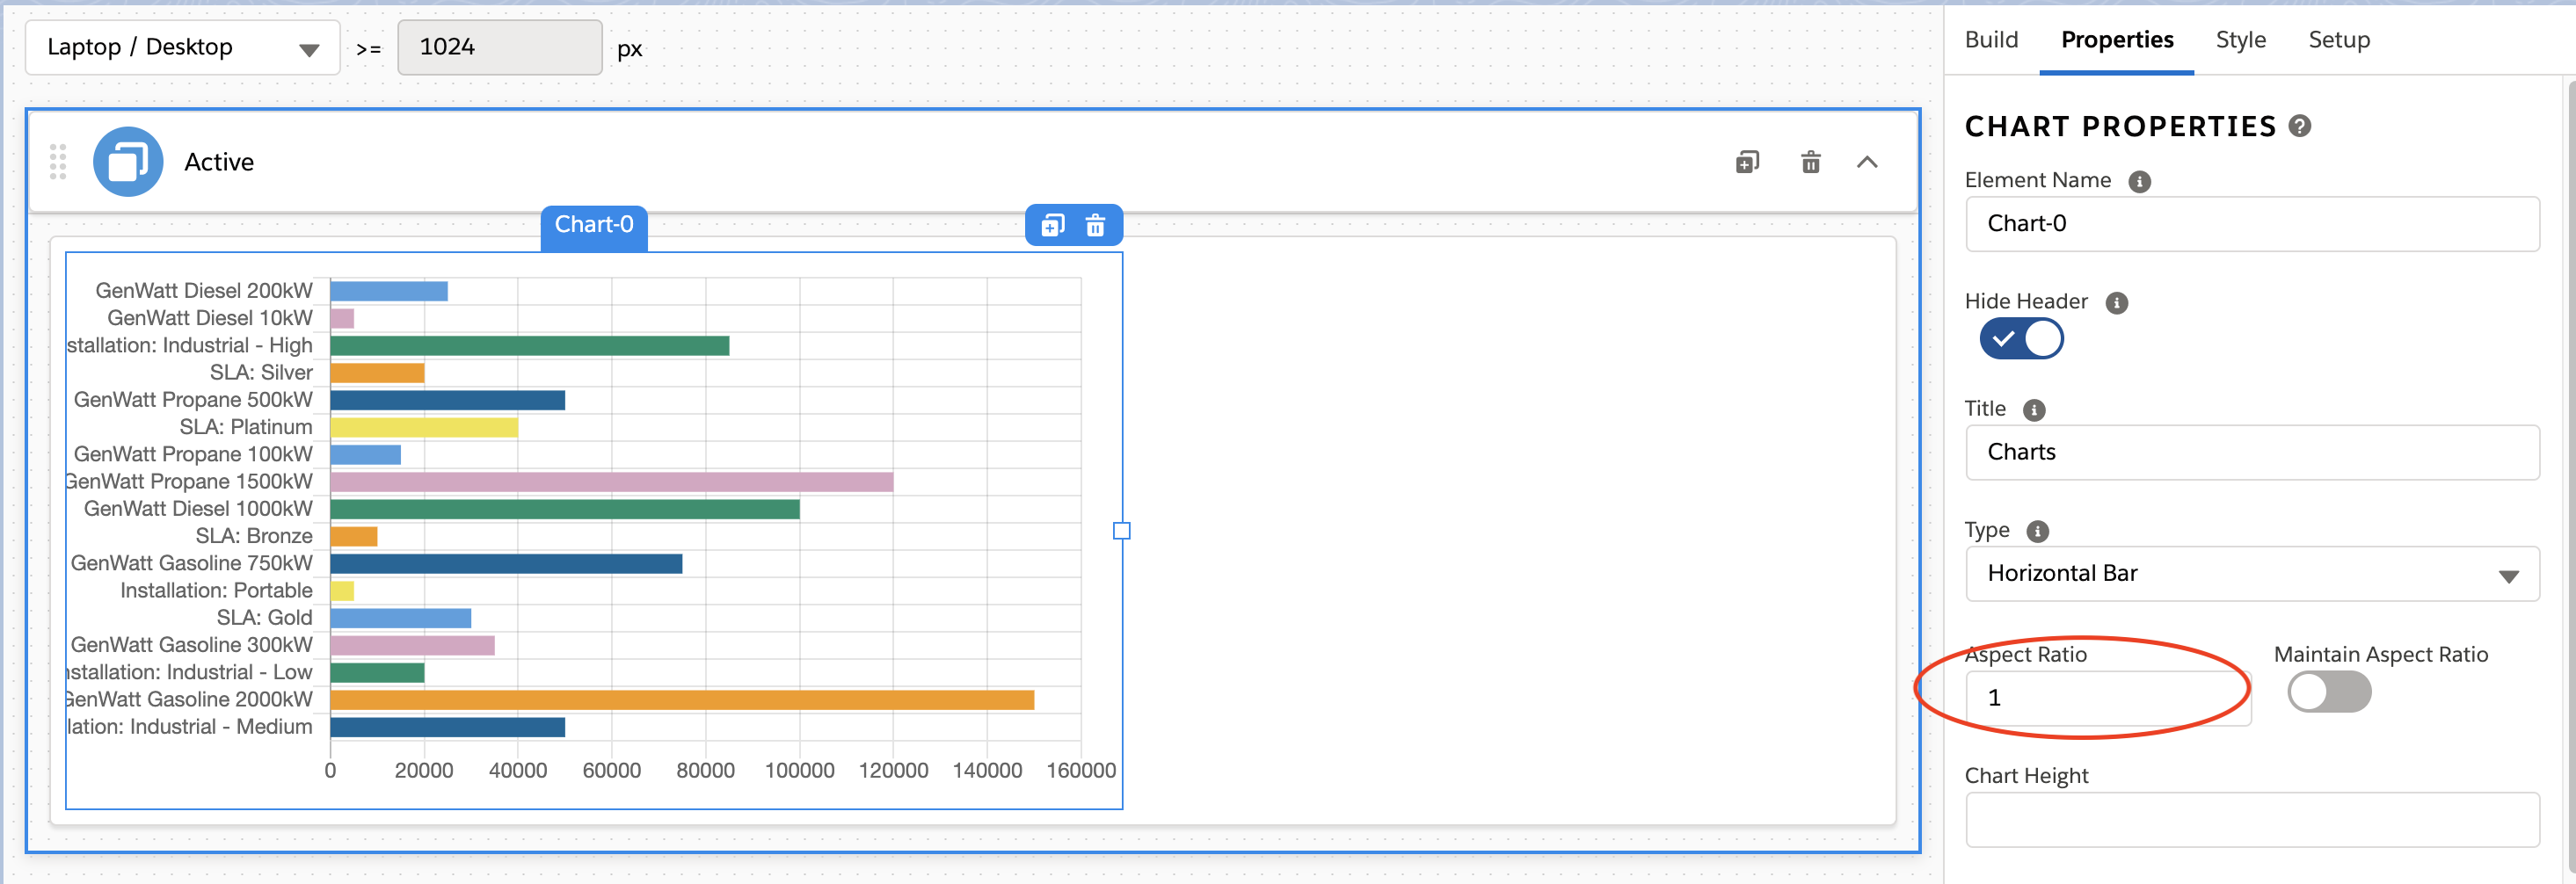This screenshot has height=884, width=2576.
Task: Click the GenWatt Gasoline 750kW bar
Action: (x=506, y=564)
